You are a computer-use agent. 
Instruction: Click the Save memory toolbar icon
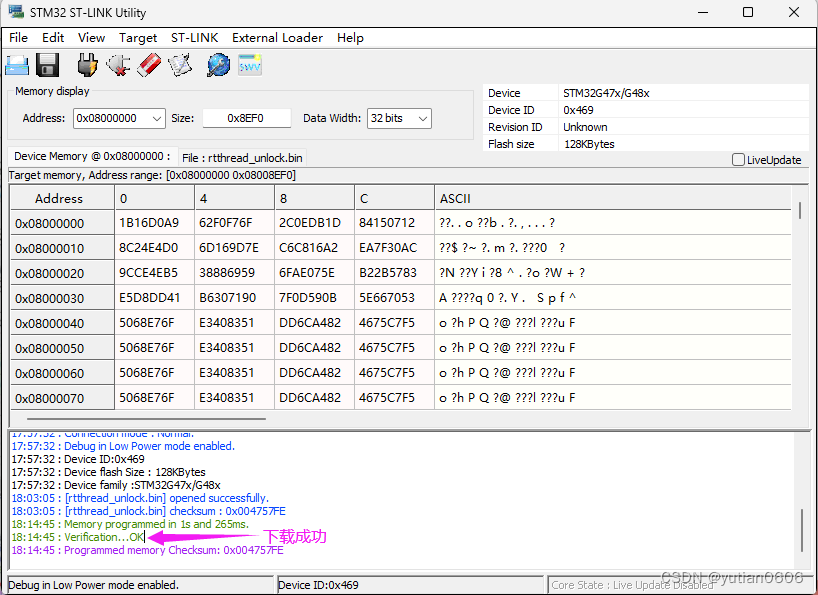click(x=47, y=64)
